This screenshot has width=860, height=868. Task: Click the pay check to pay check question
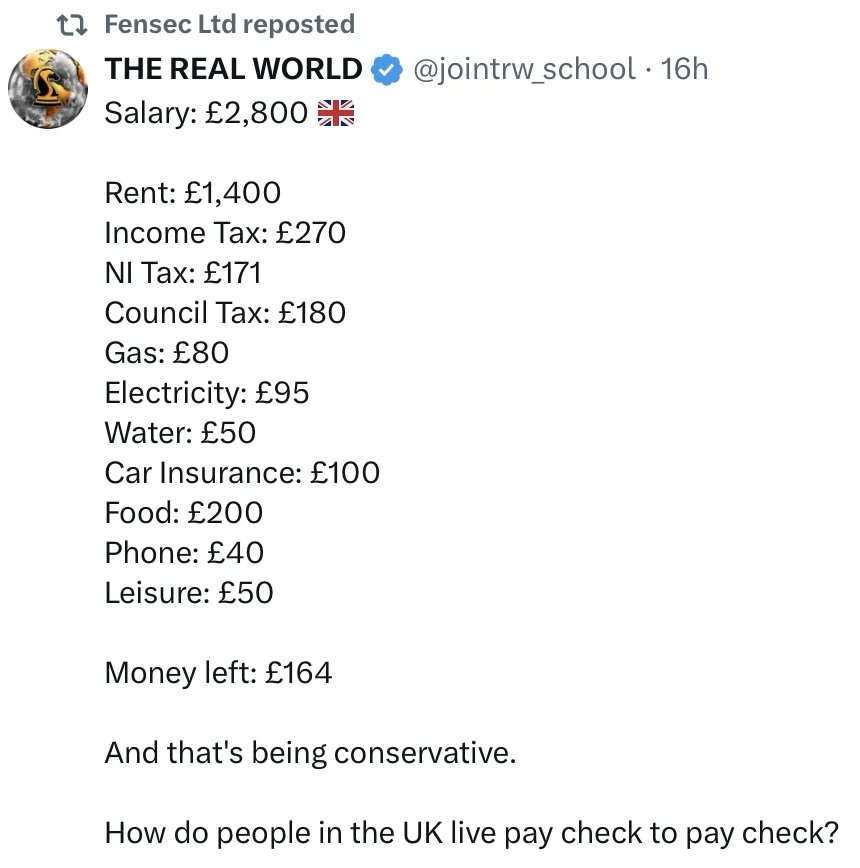tap(472, 832)
